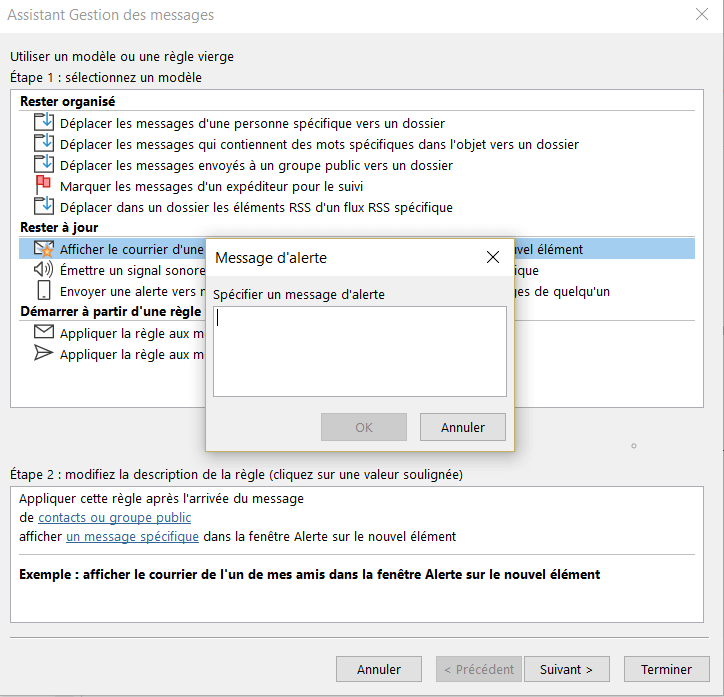724x697 pixels.
Task: Click the 'Démarrer à partir d'une règle' header
Action: coord(111,311)
